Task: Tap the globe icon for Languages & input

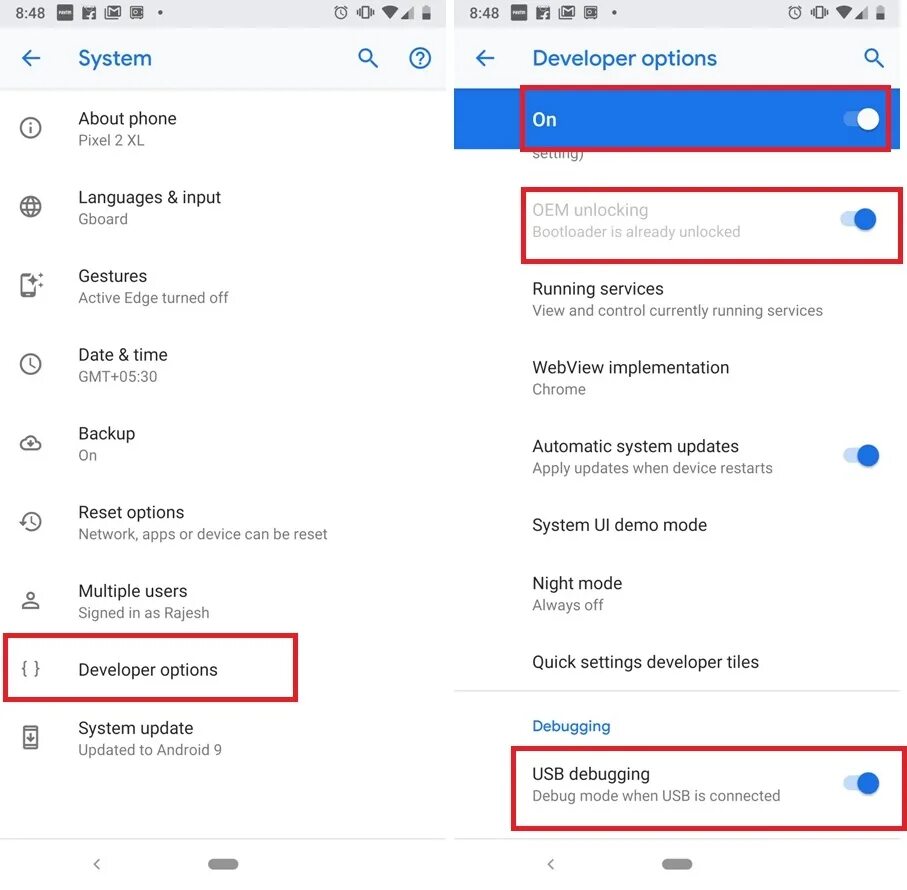Action: pos(31,206)
